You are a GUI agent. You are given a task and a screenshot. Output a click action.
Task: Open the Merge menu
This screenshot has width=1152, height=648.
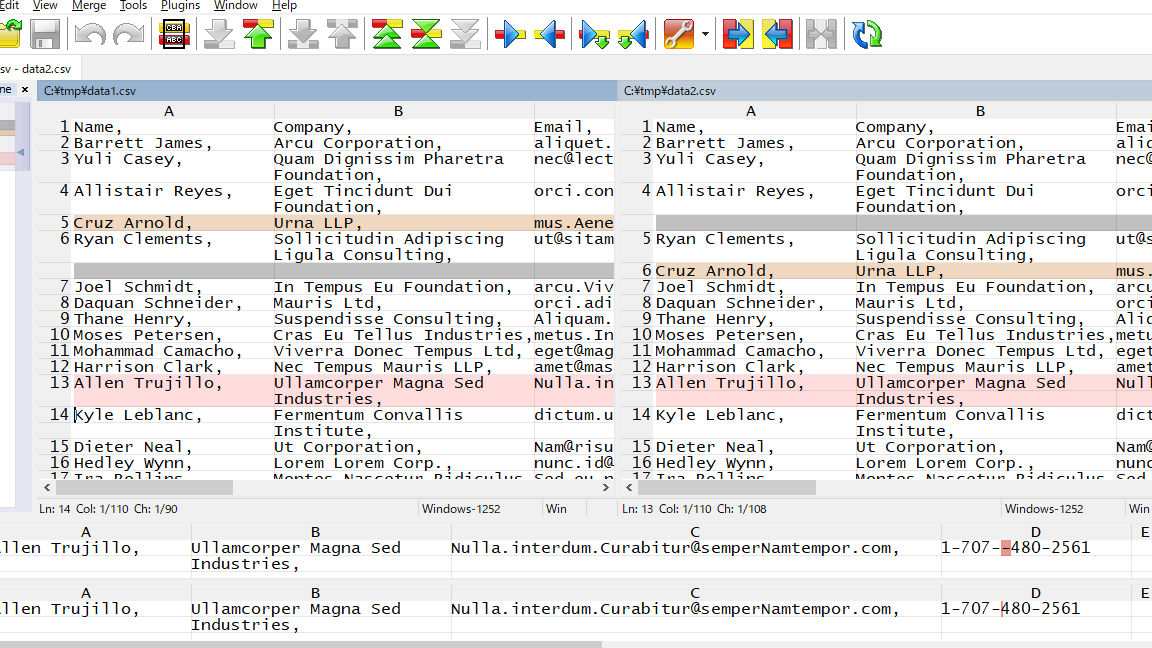tap(89, 6)
